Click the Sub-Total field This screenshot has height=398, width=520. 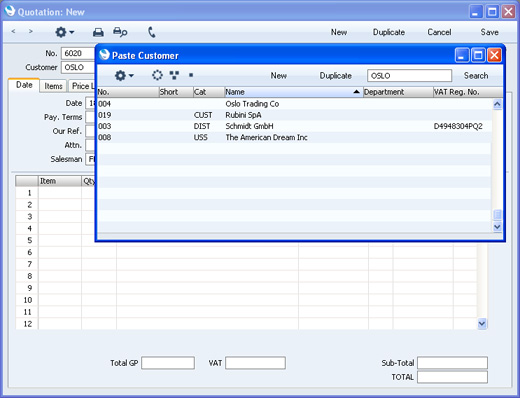[x=452, y=363]
